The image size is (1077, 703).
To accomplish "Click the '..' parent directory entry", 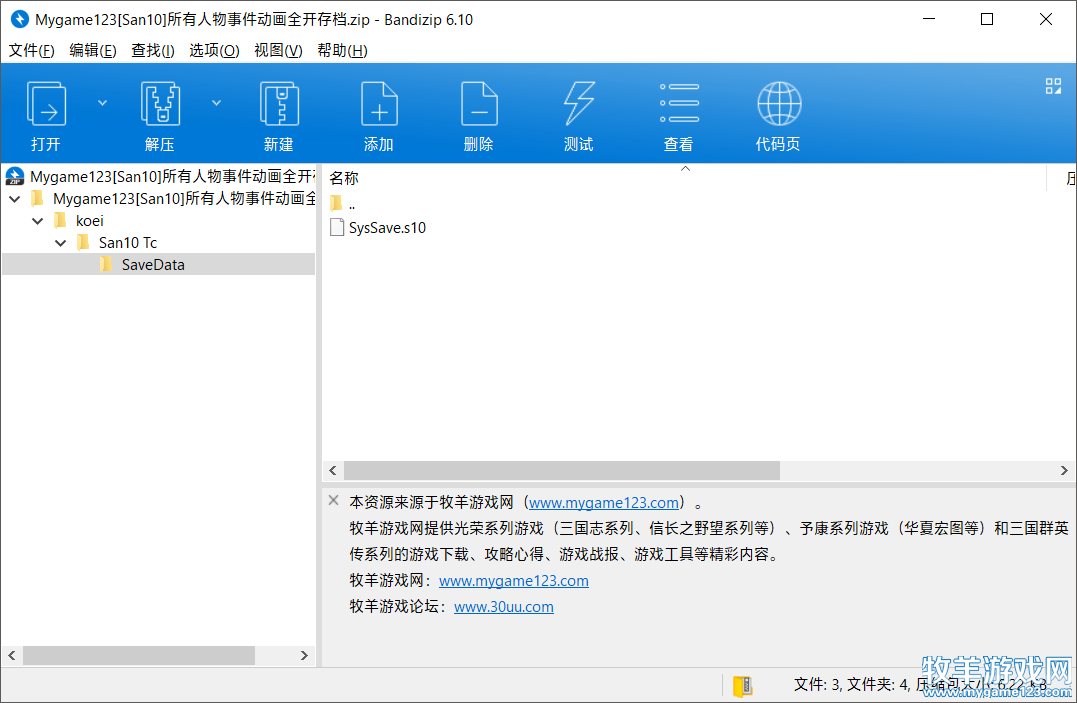I will click(352, 204).
